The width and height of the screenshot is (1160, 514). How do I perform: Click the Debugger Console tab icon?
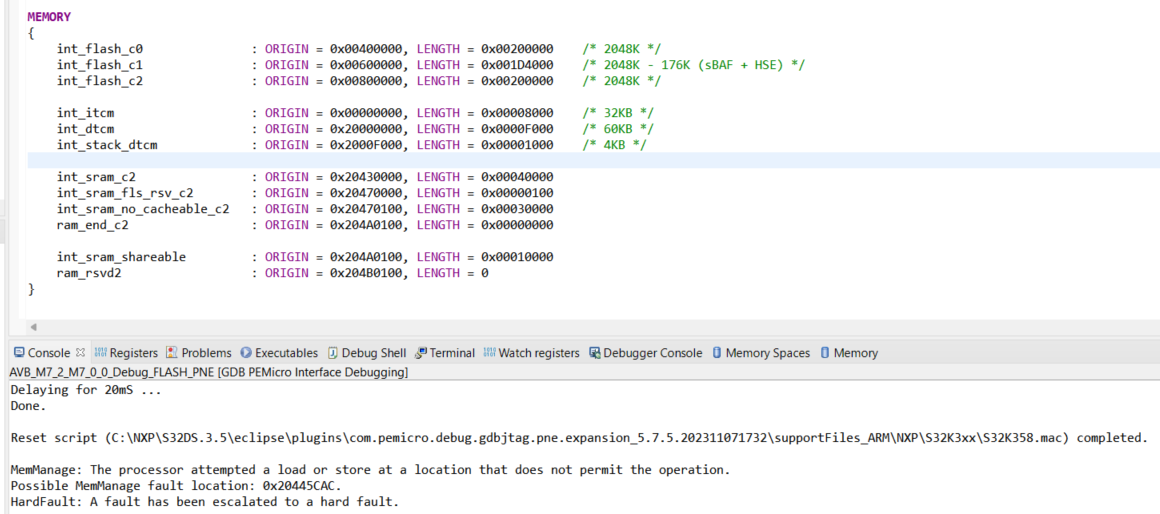pyautogui.click(x=595, y=353)
